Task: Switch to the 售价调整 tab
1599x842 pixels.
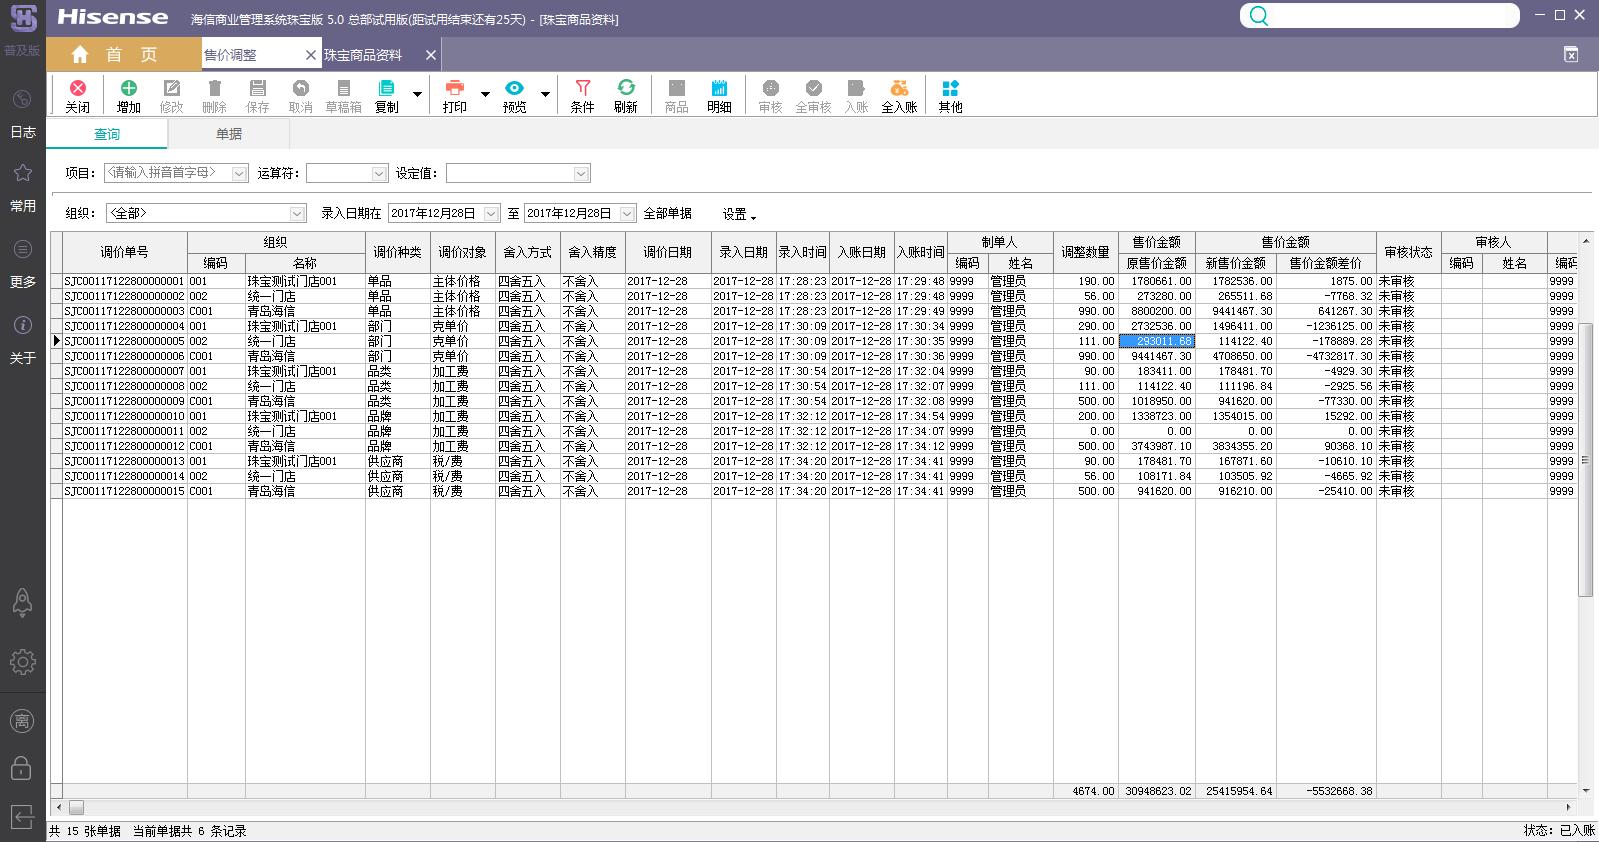Action: [x=231, y=55]
